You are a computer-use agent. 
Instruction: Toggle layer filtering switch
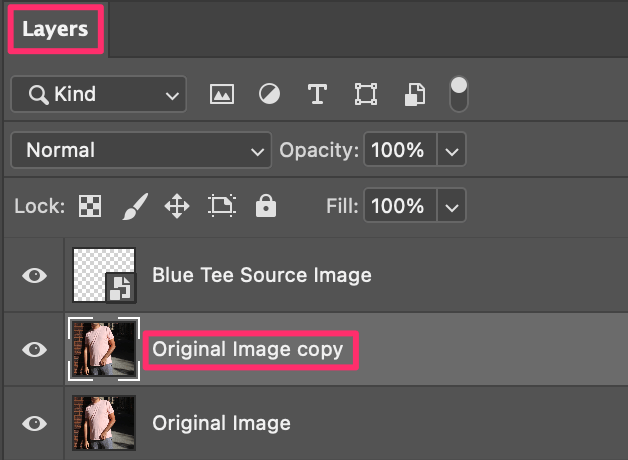[459, 94]
